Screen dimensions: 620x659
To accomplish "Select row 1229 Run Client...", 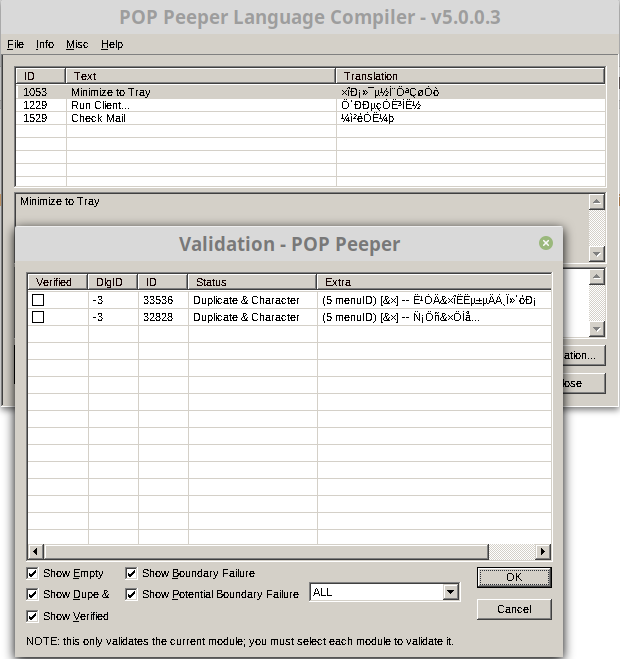I will click(x=311, y=105).
